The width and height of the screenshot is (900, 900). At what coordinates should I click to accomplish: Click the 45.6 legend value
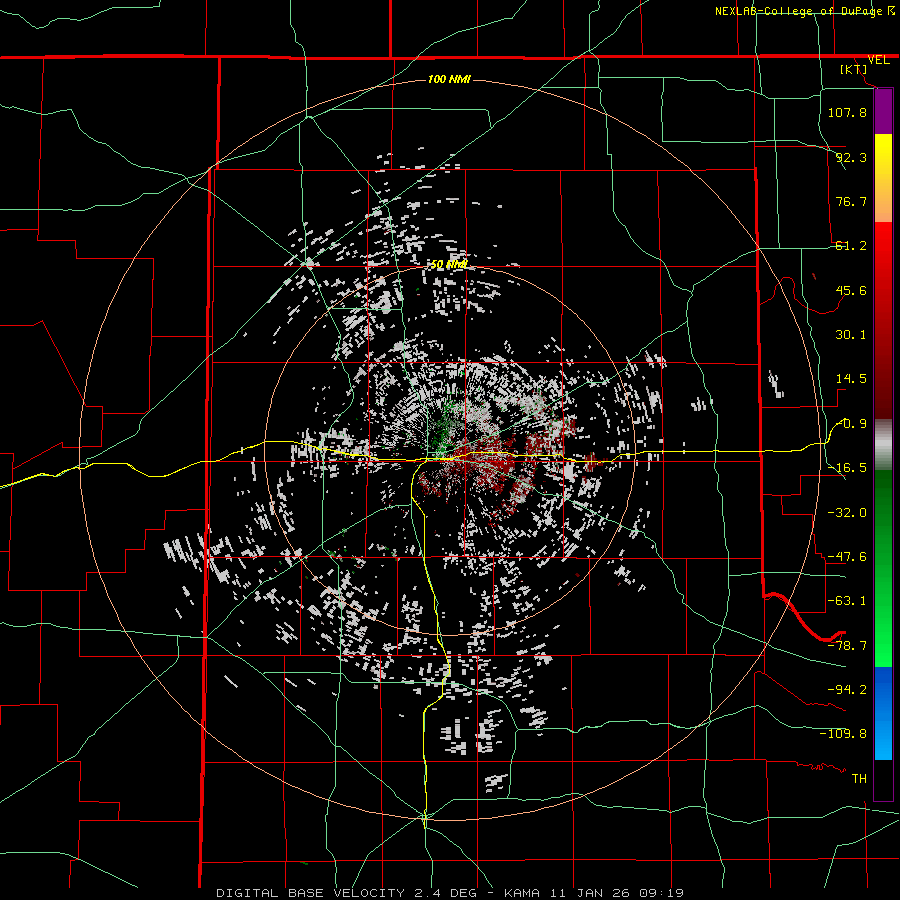[x=851, y=290]
